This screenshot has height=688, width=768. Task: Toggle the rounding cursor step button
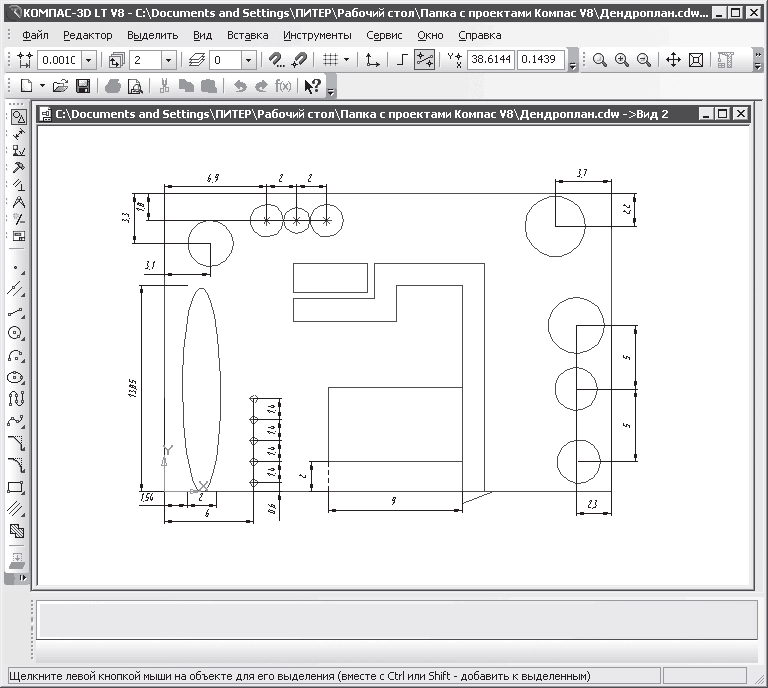click(424, 60)
